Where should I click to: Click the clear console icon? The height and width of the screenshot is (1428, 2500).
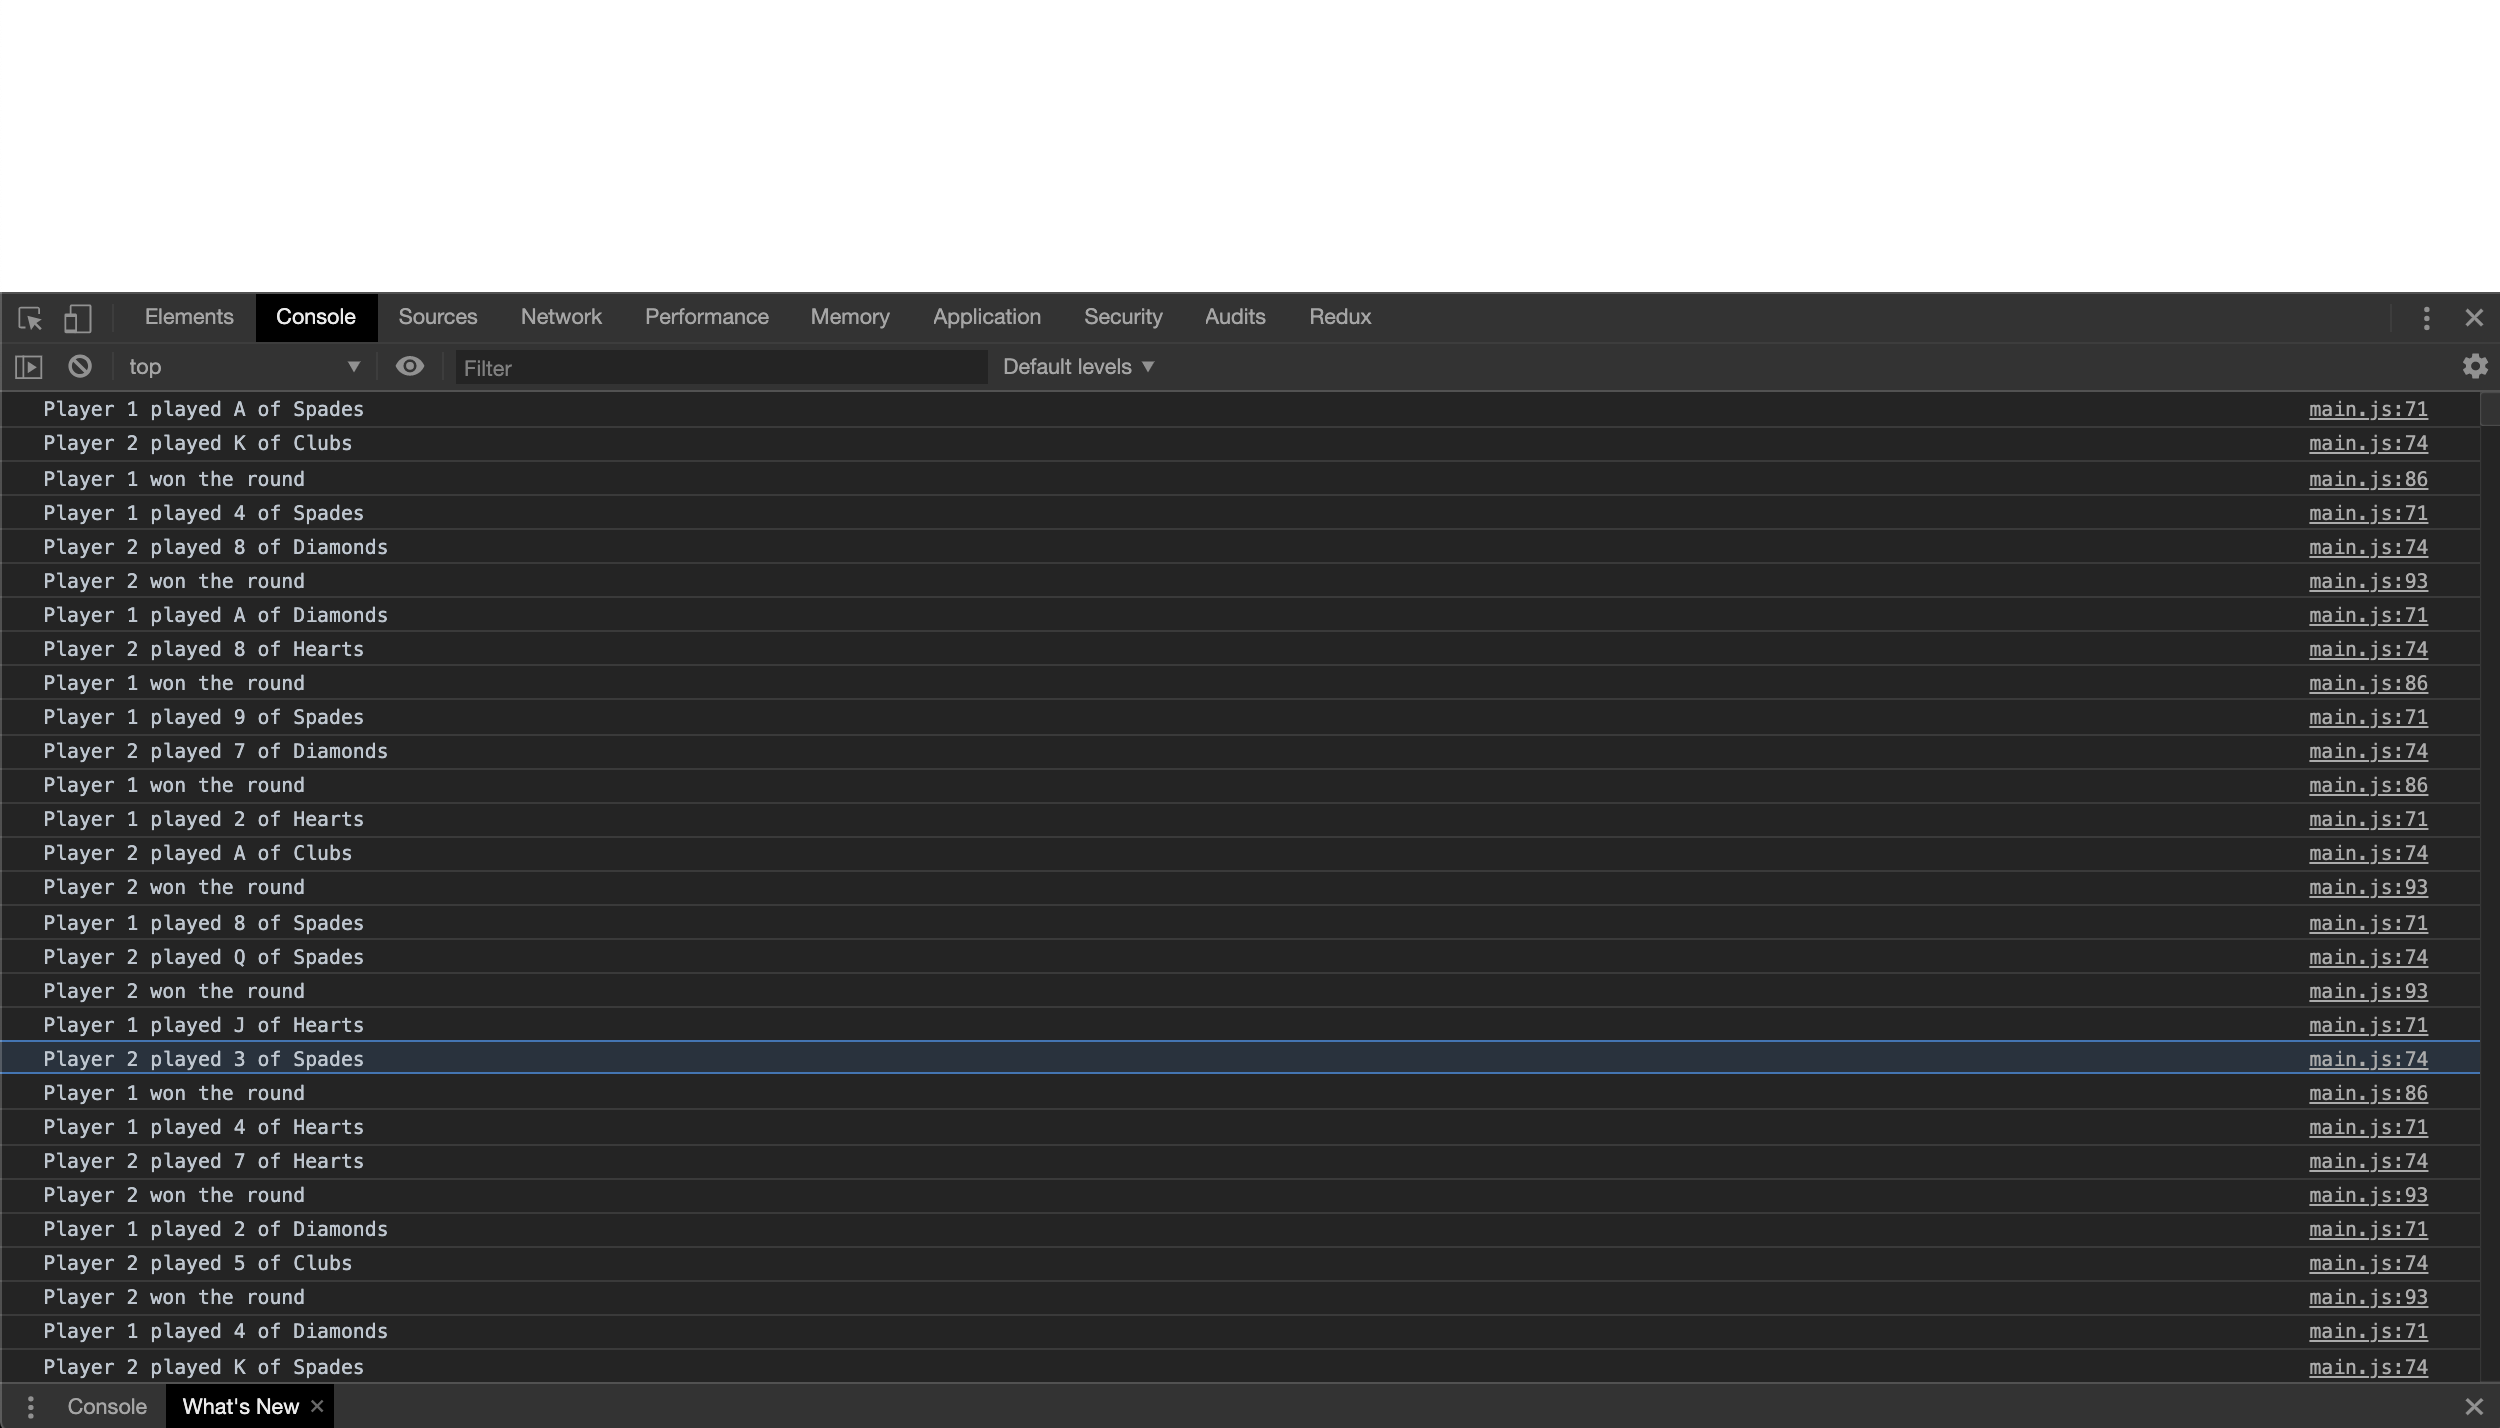(x=79, y=366)
